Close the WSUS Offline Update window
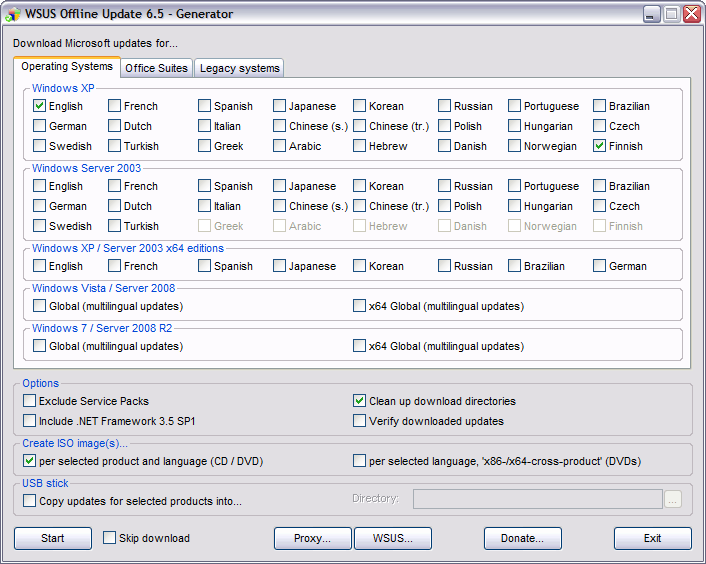706x564 pixels. (x=692, y=14)
